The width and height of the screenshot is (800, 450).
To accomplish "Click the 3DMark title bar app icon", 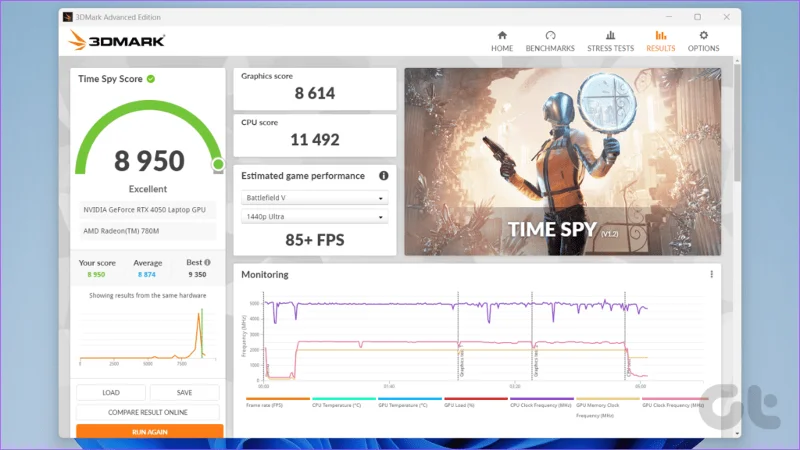I will click(67, 17).
